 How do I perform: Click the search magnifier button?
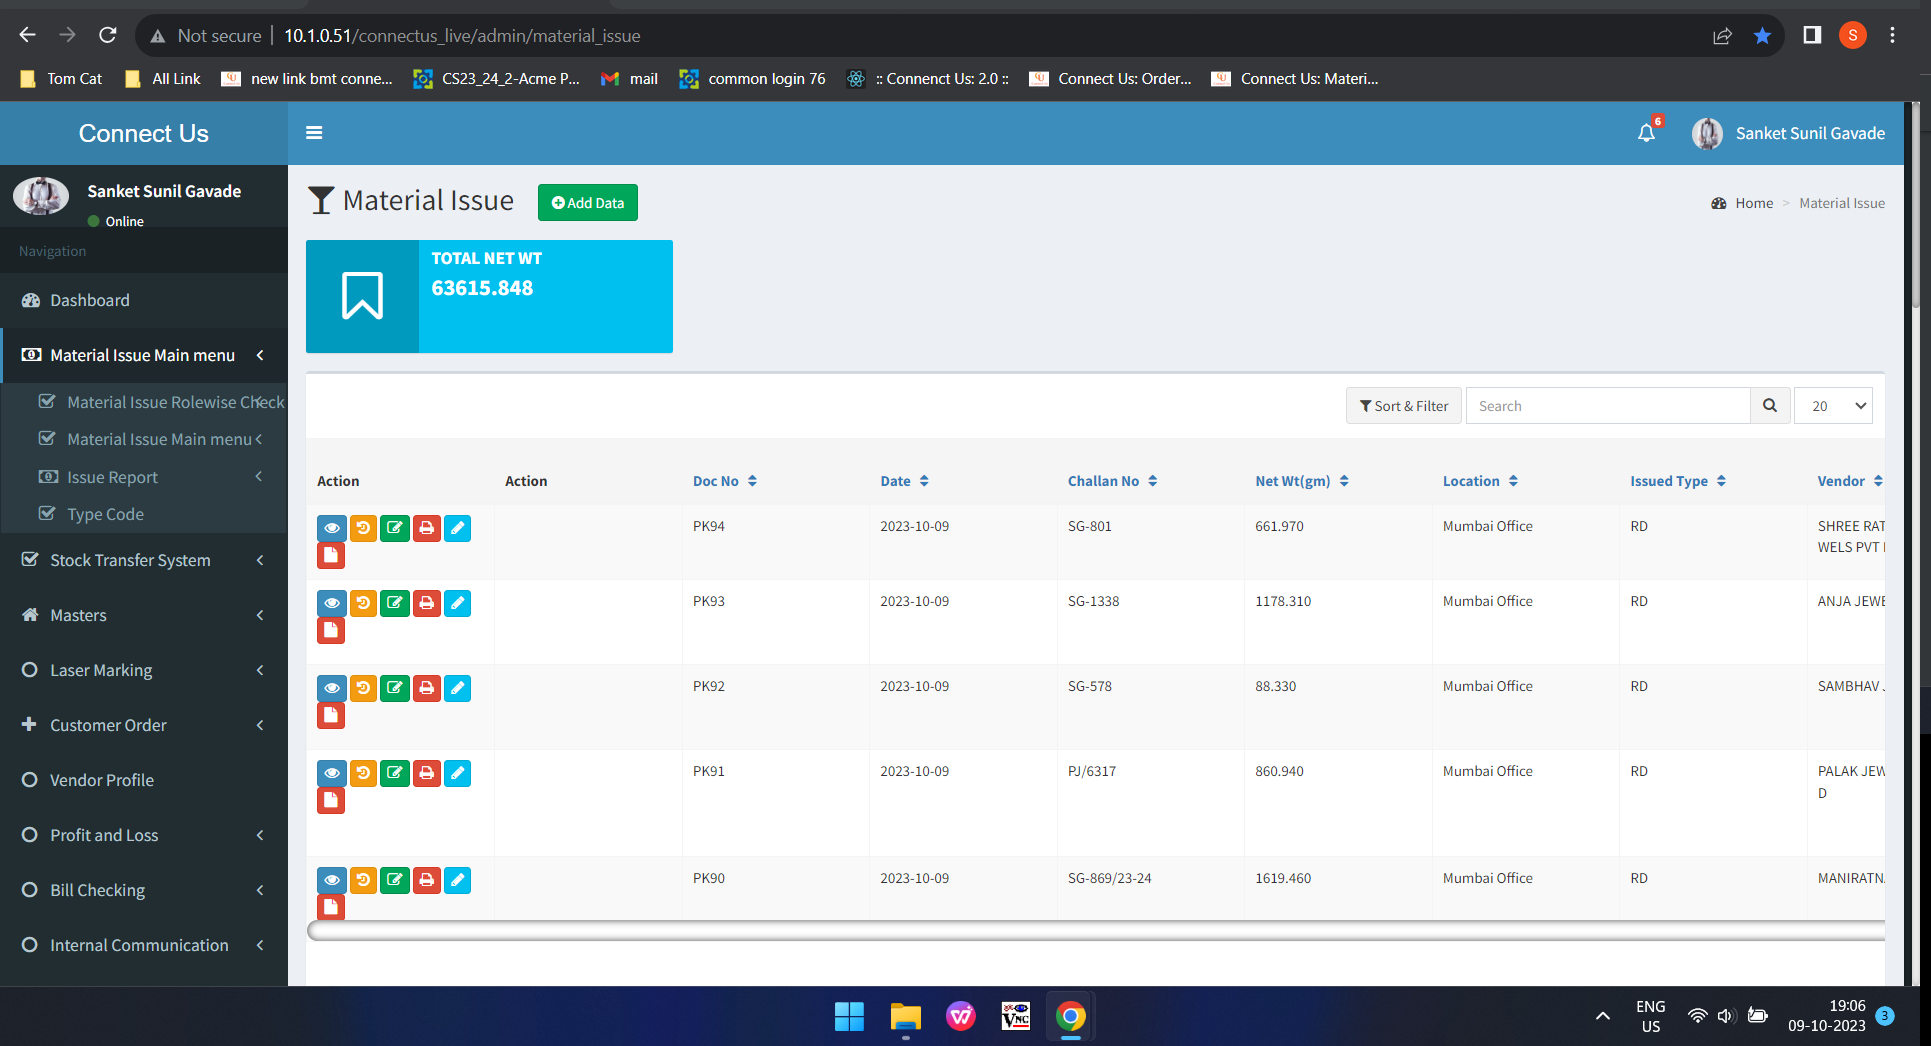tap(1770, 406)
